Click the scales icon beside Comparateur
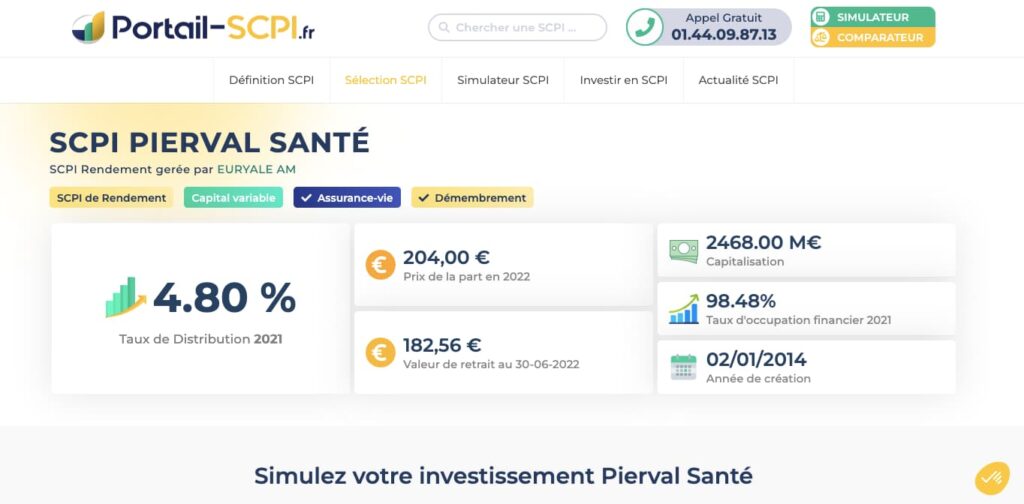The width and height of the screenshot is (1024, 504). pyautogui.click(x=821, y=37)
